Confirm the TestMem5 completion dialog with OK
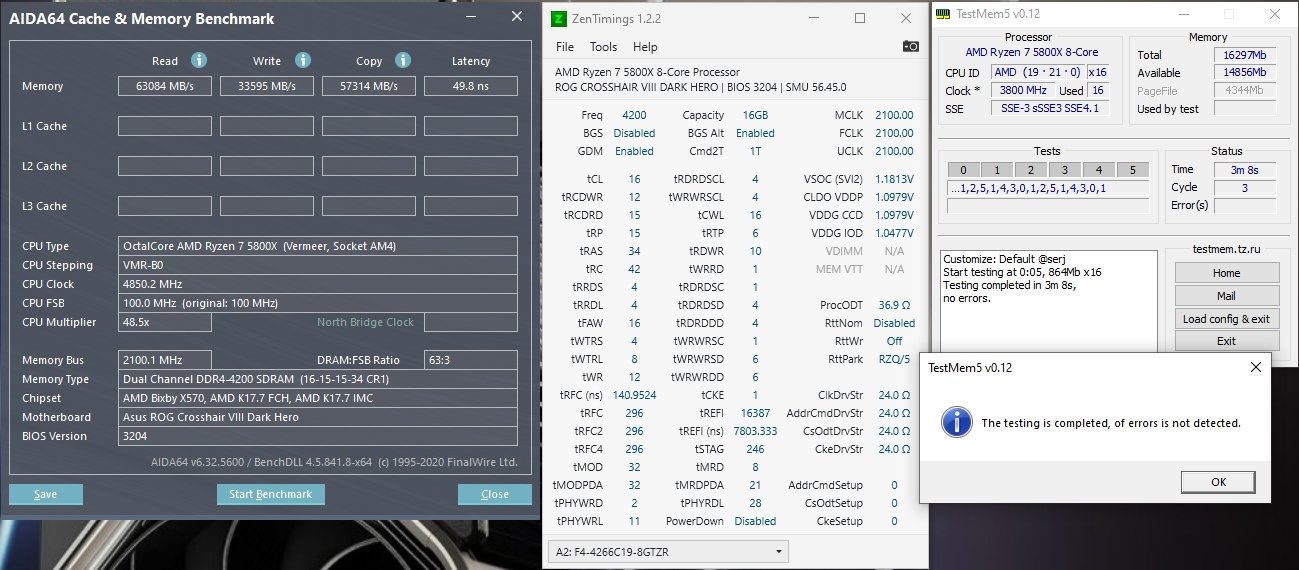 click(x=1218, y=482)
